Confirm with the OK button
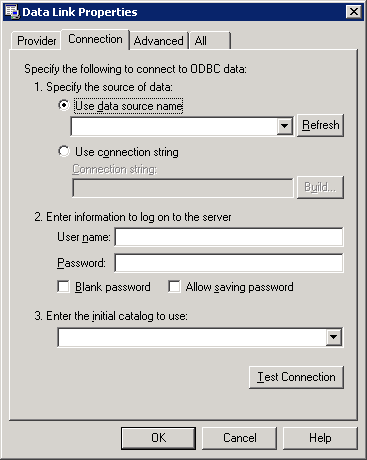The height and width of the screenshot is (460, 367). click(x=158, y=438)
